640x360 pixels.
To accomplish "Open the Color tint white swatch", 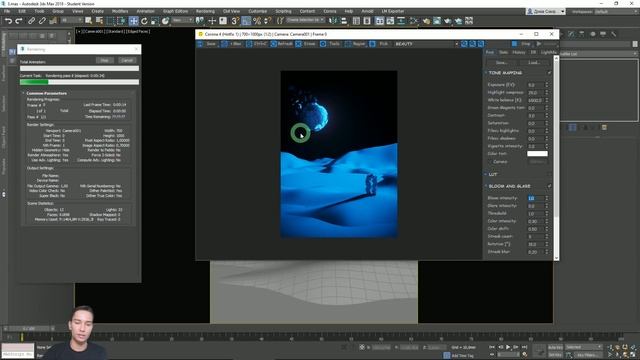I will [x=537, y=154].
